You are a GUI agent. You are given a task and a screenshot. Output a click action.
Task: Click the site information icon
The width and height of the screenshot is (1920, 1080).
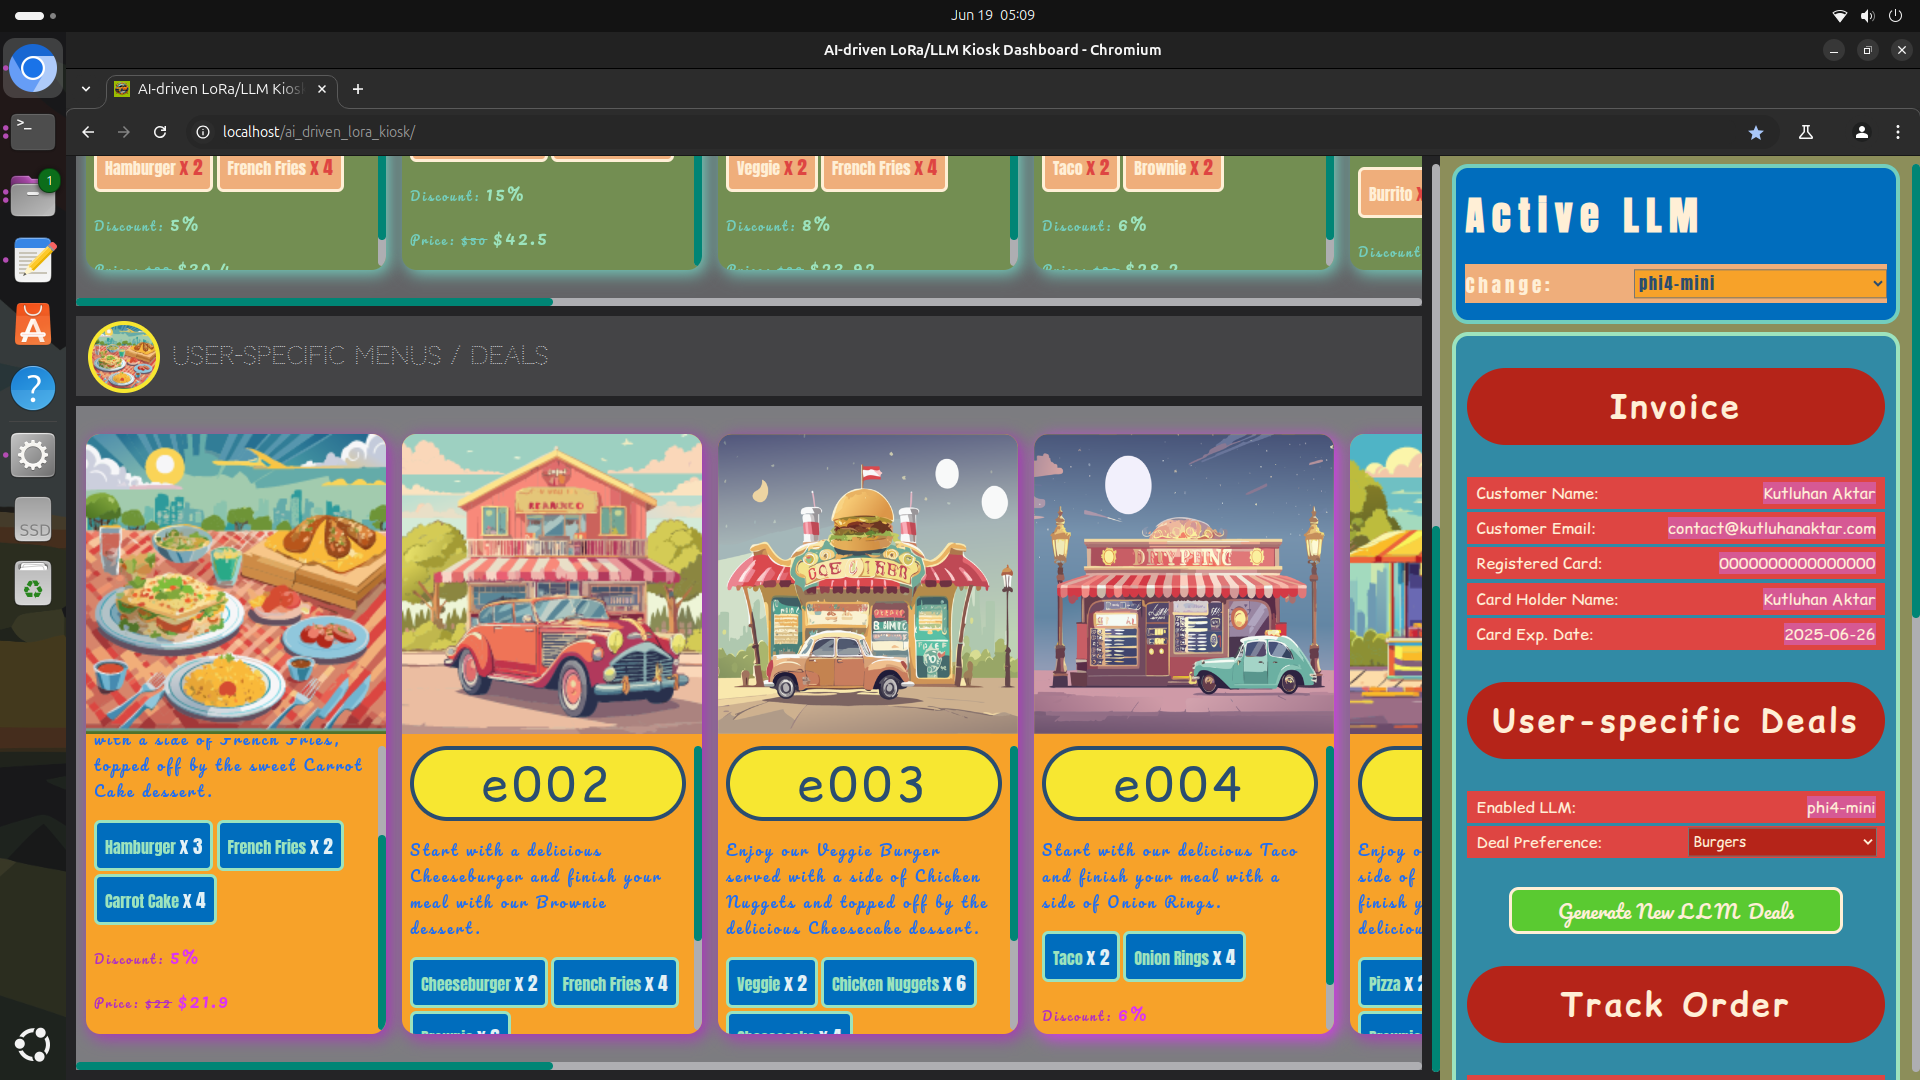[203, 132]
